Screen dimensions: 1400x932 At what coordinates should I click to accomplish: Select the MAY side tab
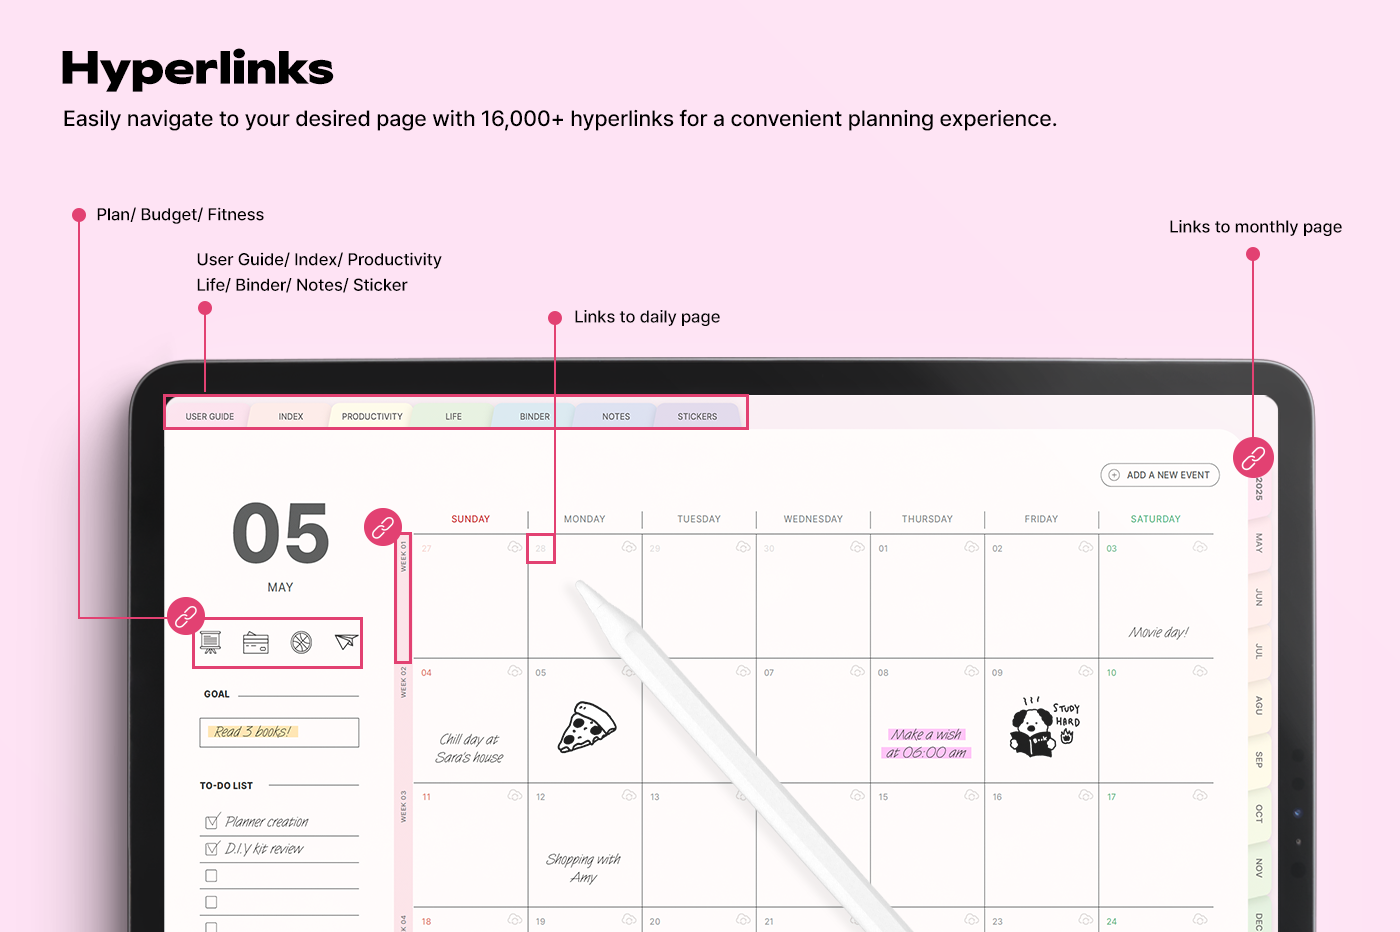pos(1259,543)
